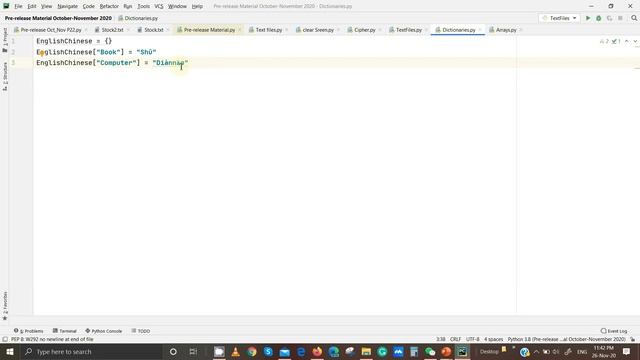Image resolution: width=640 pixels, height=360 pixels.
Task: Click the intention bulb on line 2
Action: (x=42, y=53)
